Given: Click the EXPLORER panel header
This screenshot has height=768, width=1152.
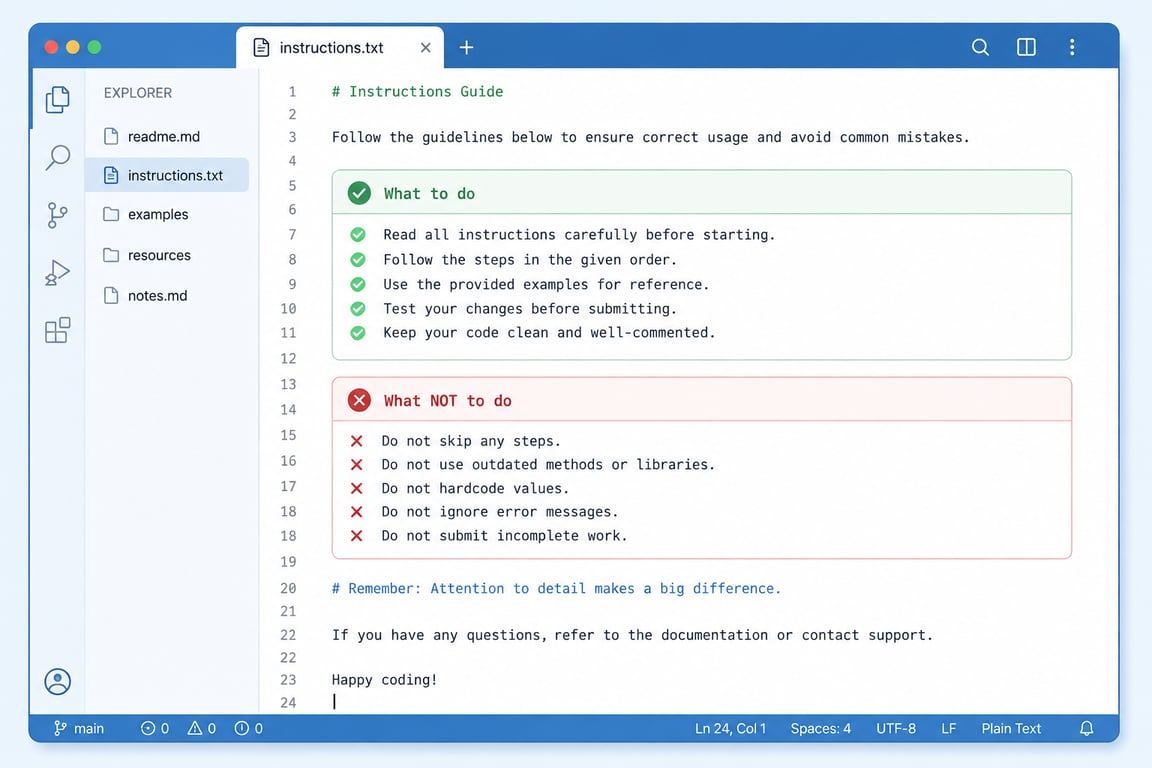Looking at the screenshot, I should click(138, 93).
